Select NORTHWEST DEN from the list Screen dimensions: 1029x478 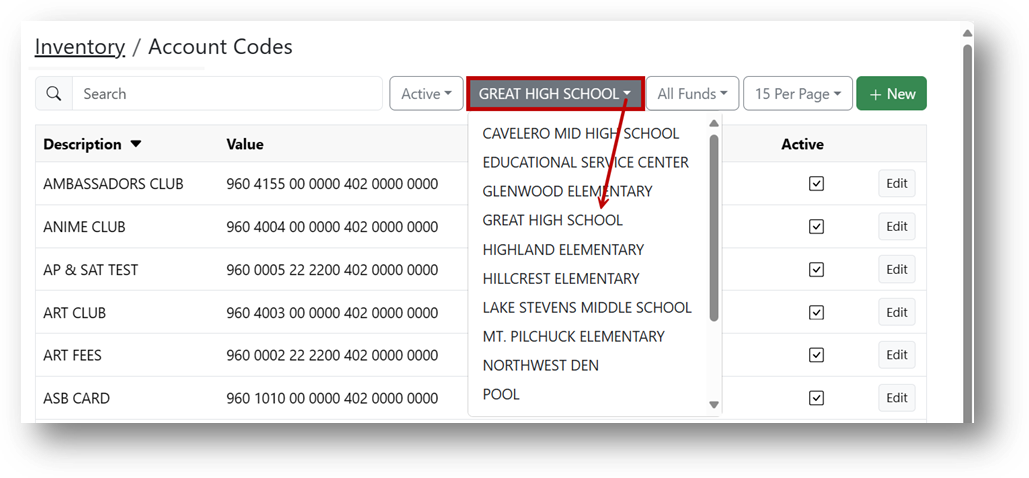[541, 365]
